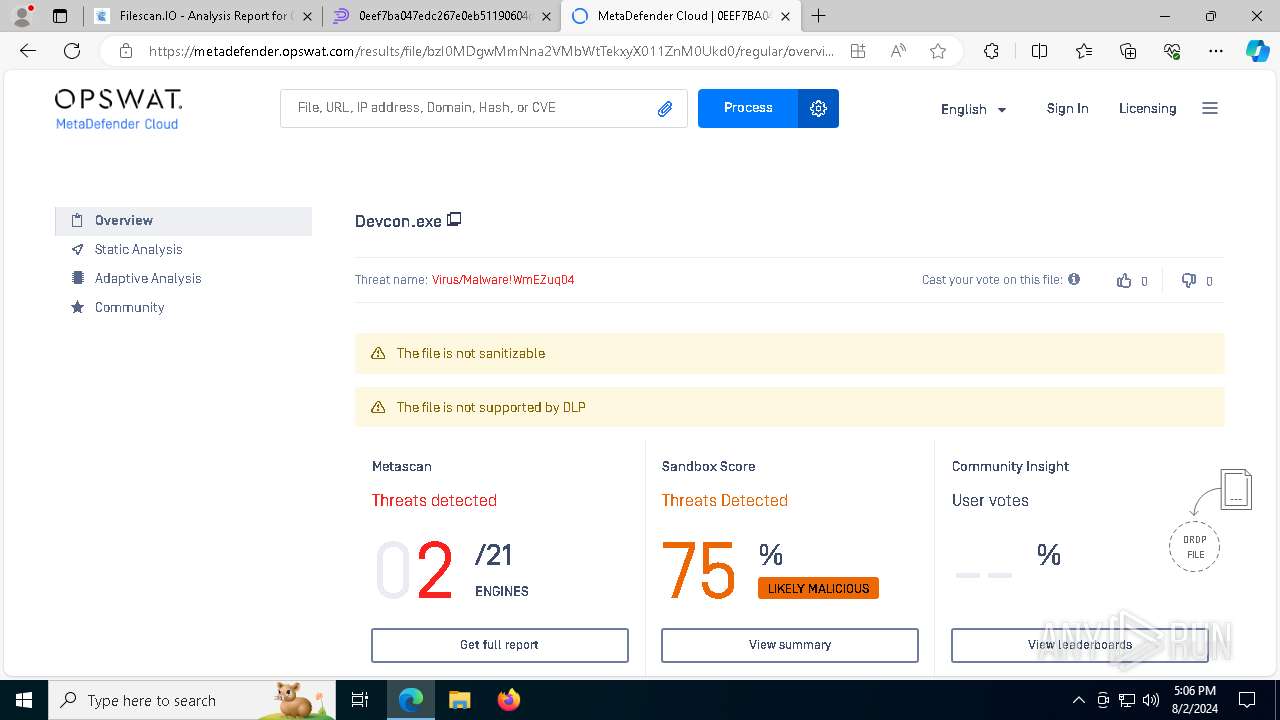Open Browser essentials icon

[1173, 51]
